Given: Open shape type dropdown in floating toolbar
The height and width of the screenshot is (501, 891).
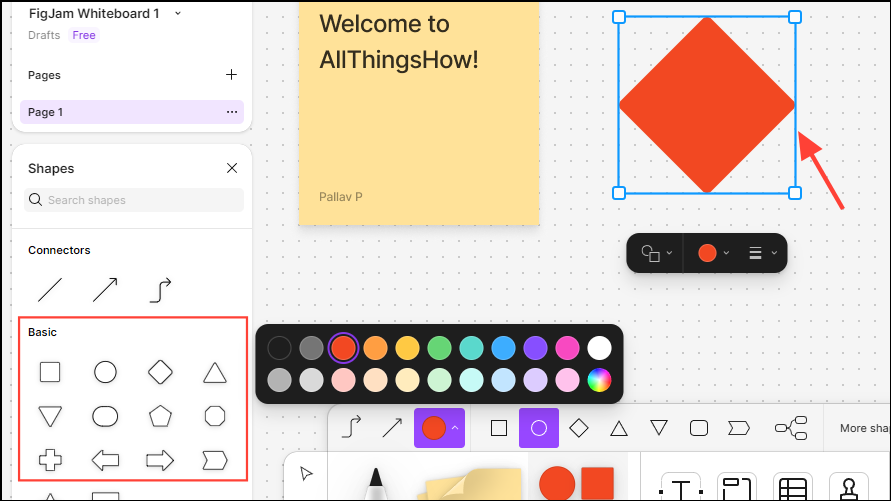Looking at the screenshot, I should (656, 253).
